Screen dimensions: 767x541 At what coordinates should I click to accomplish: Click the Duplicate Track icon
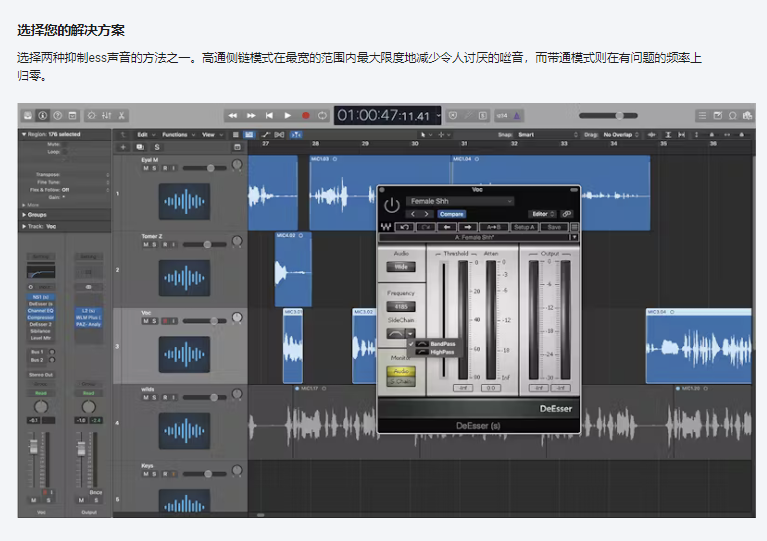click(140, 147)
